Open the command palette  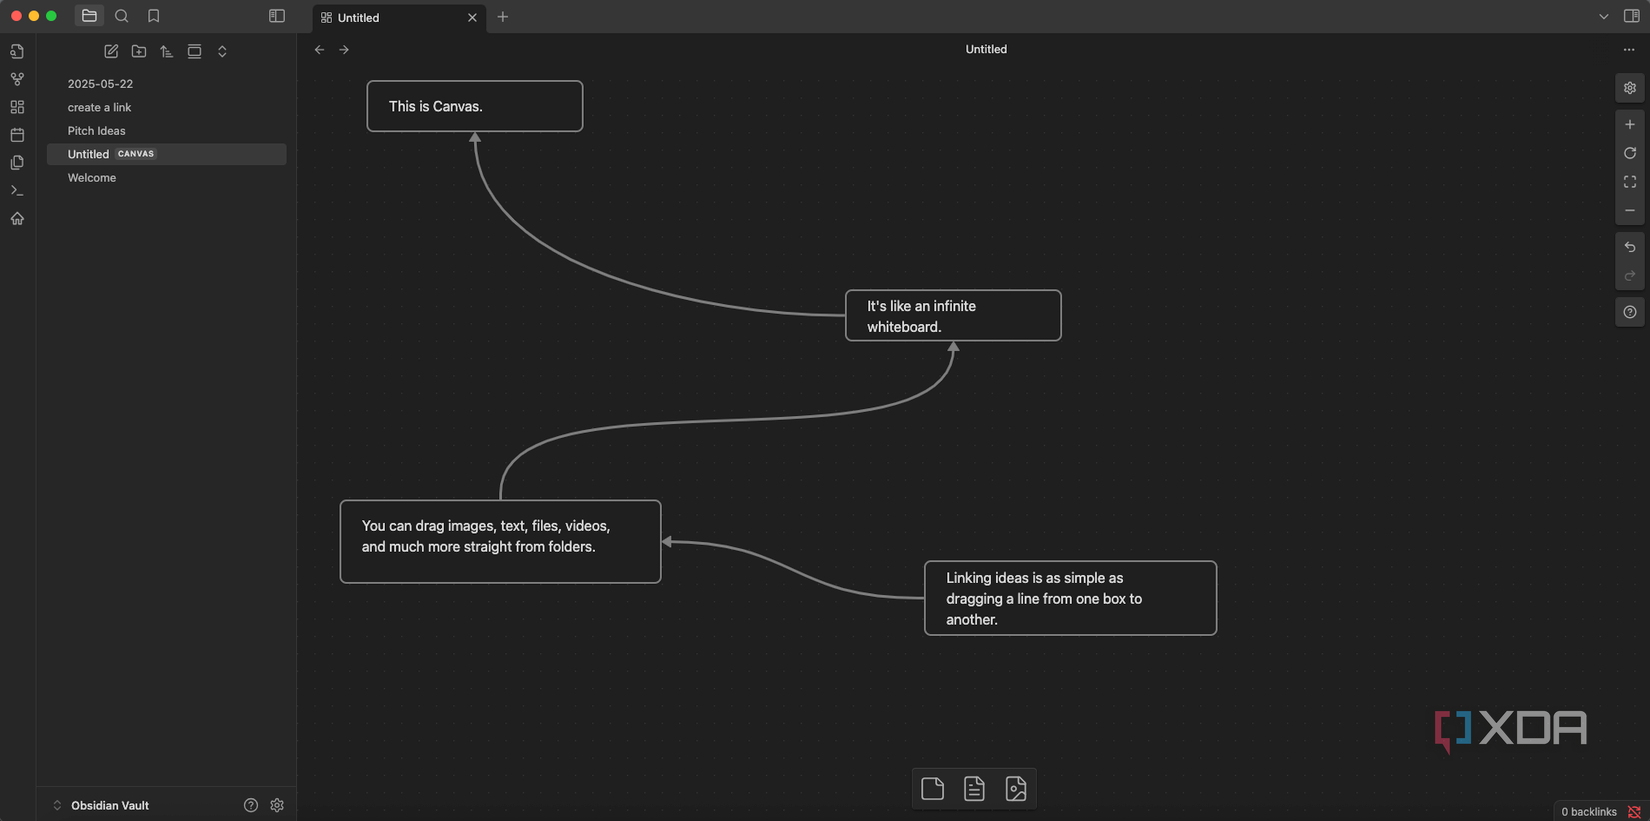tap(17, 190)
